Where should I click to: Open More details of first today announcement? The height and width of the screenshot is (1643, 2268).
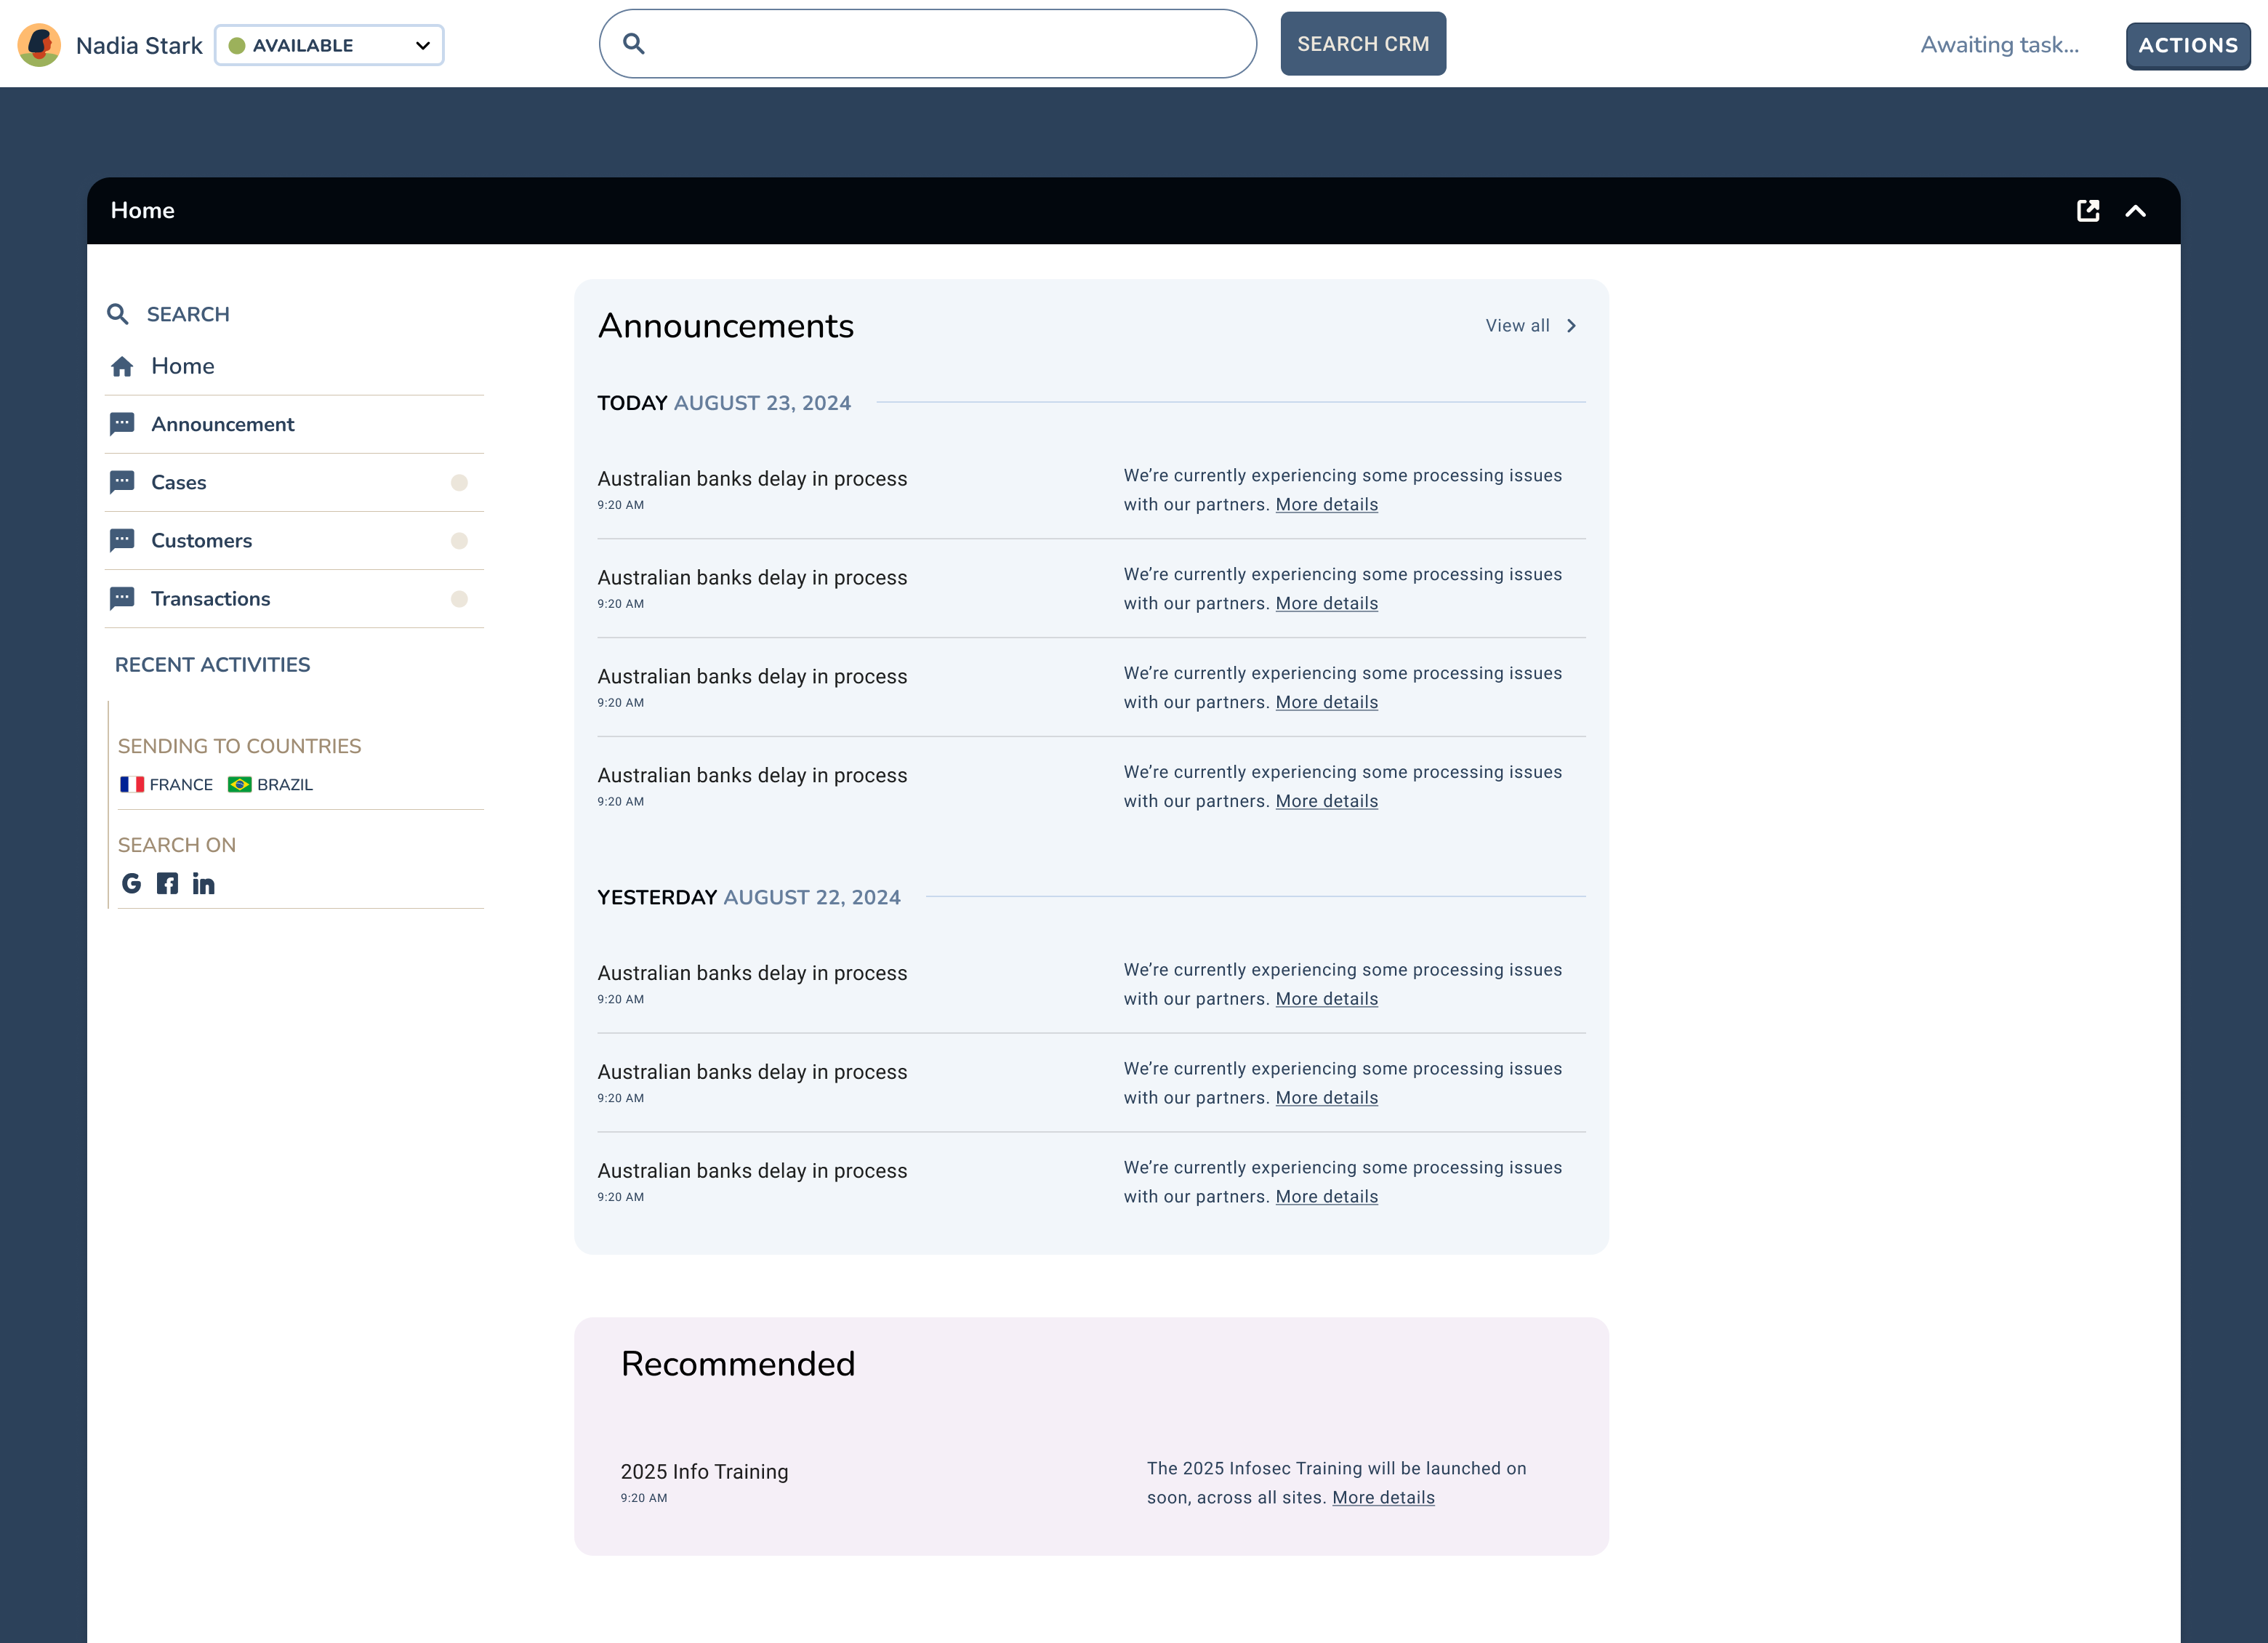coord(1326,504)
